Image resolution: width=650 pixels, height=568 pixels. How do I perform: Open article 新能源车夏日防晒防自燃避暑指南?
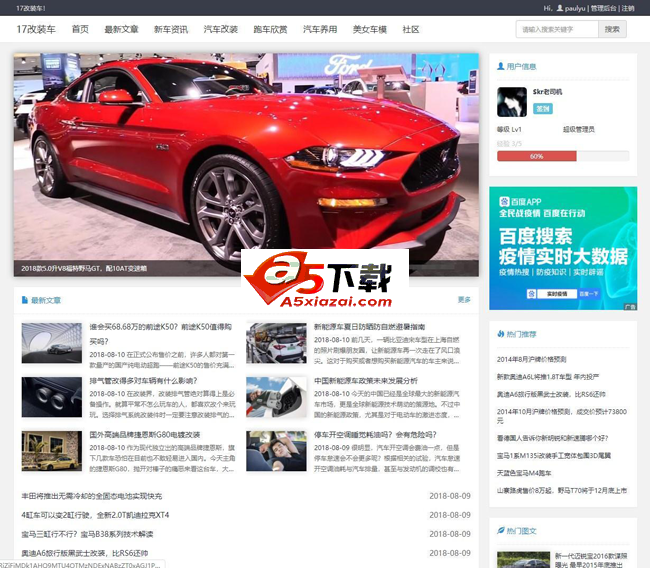[x=369, y=327]
